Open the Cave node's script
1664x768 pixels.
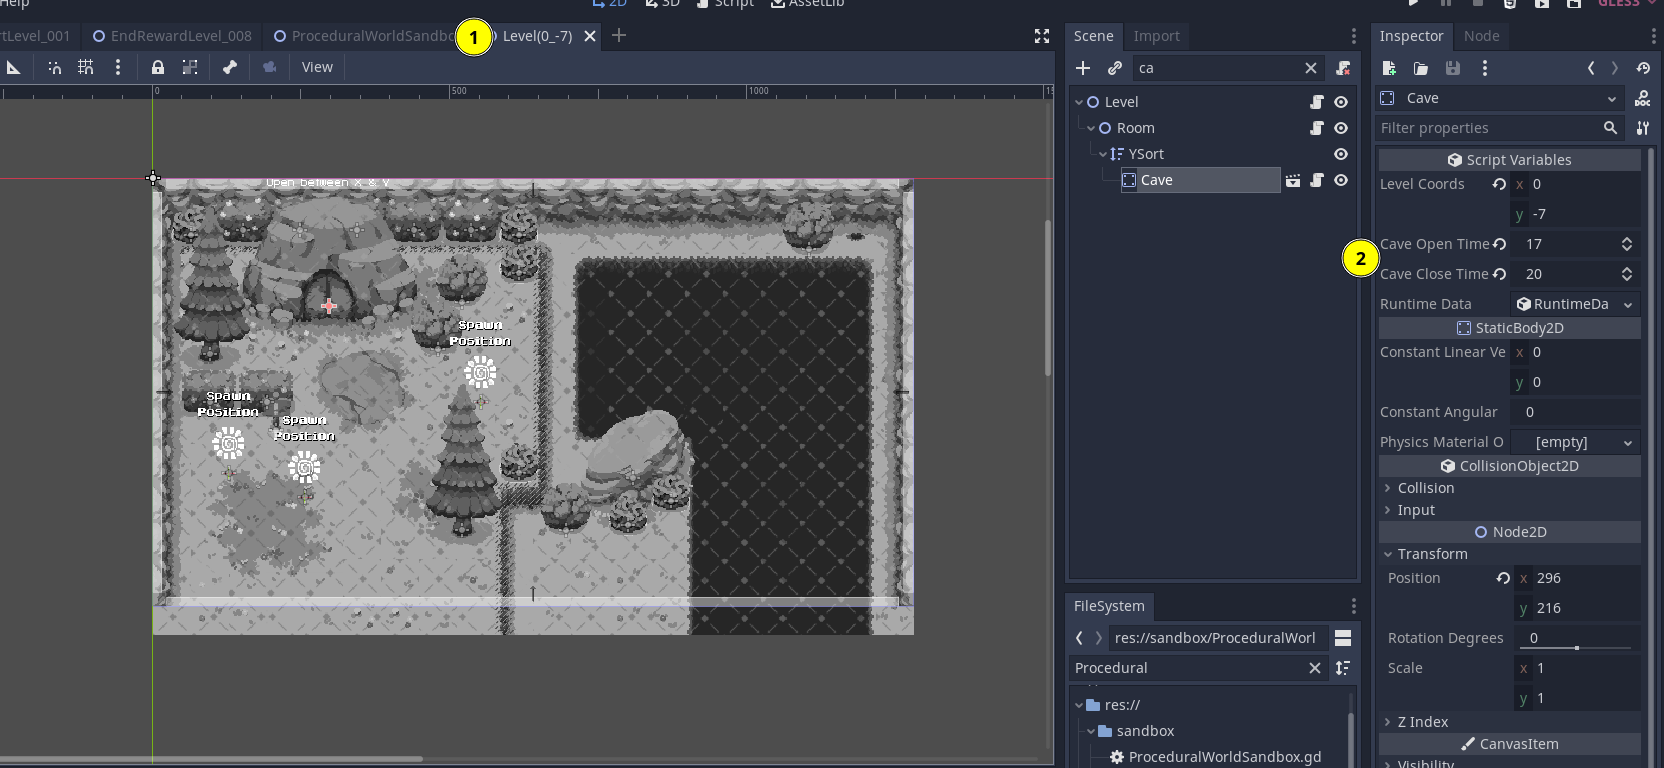point(1317,180)
